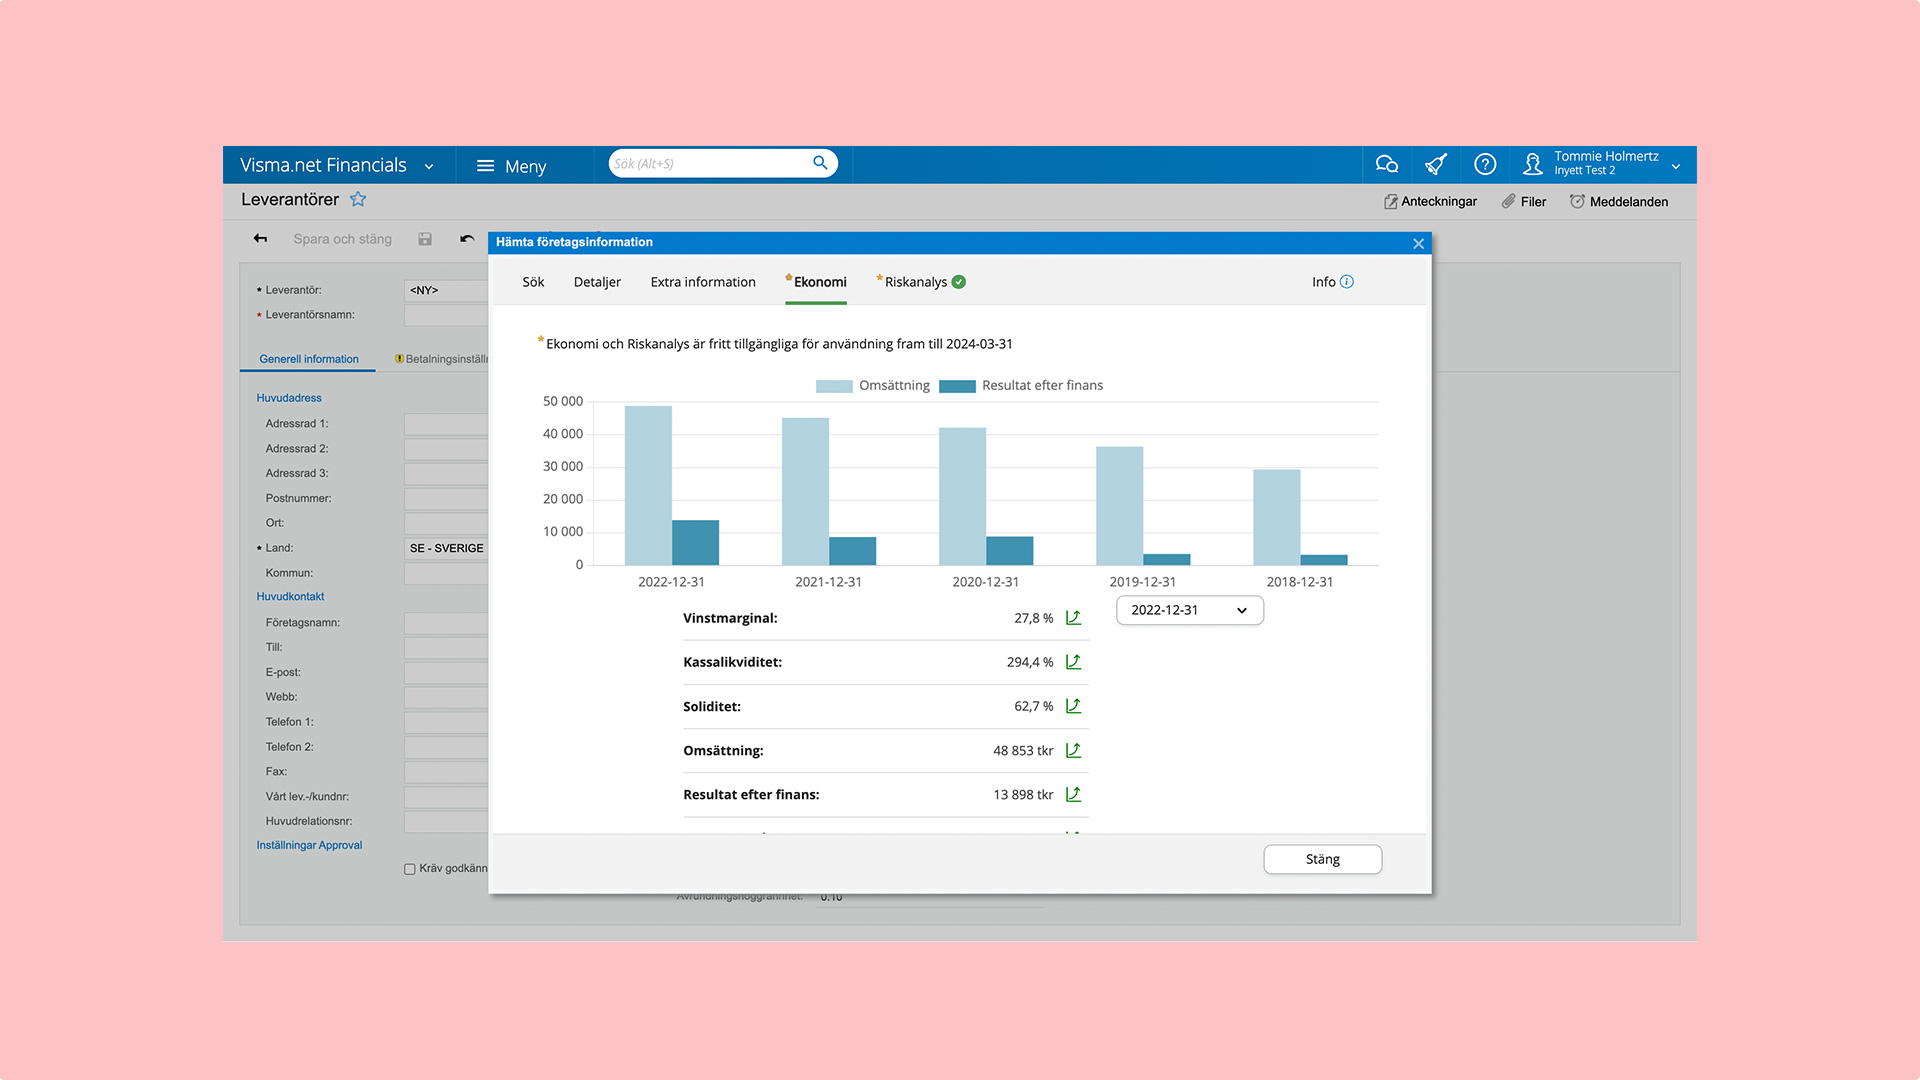Click the E-post field
The image size is (1920, 1080).
(x=446, y=672)
